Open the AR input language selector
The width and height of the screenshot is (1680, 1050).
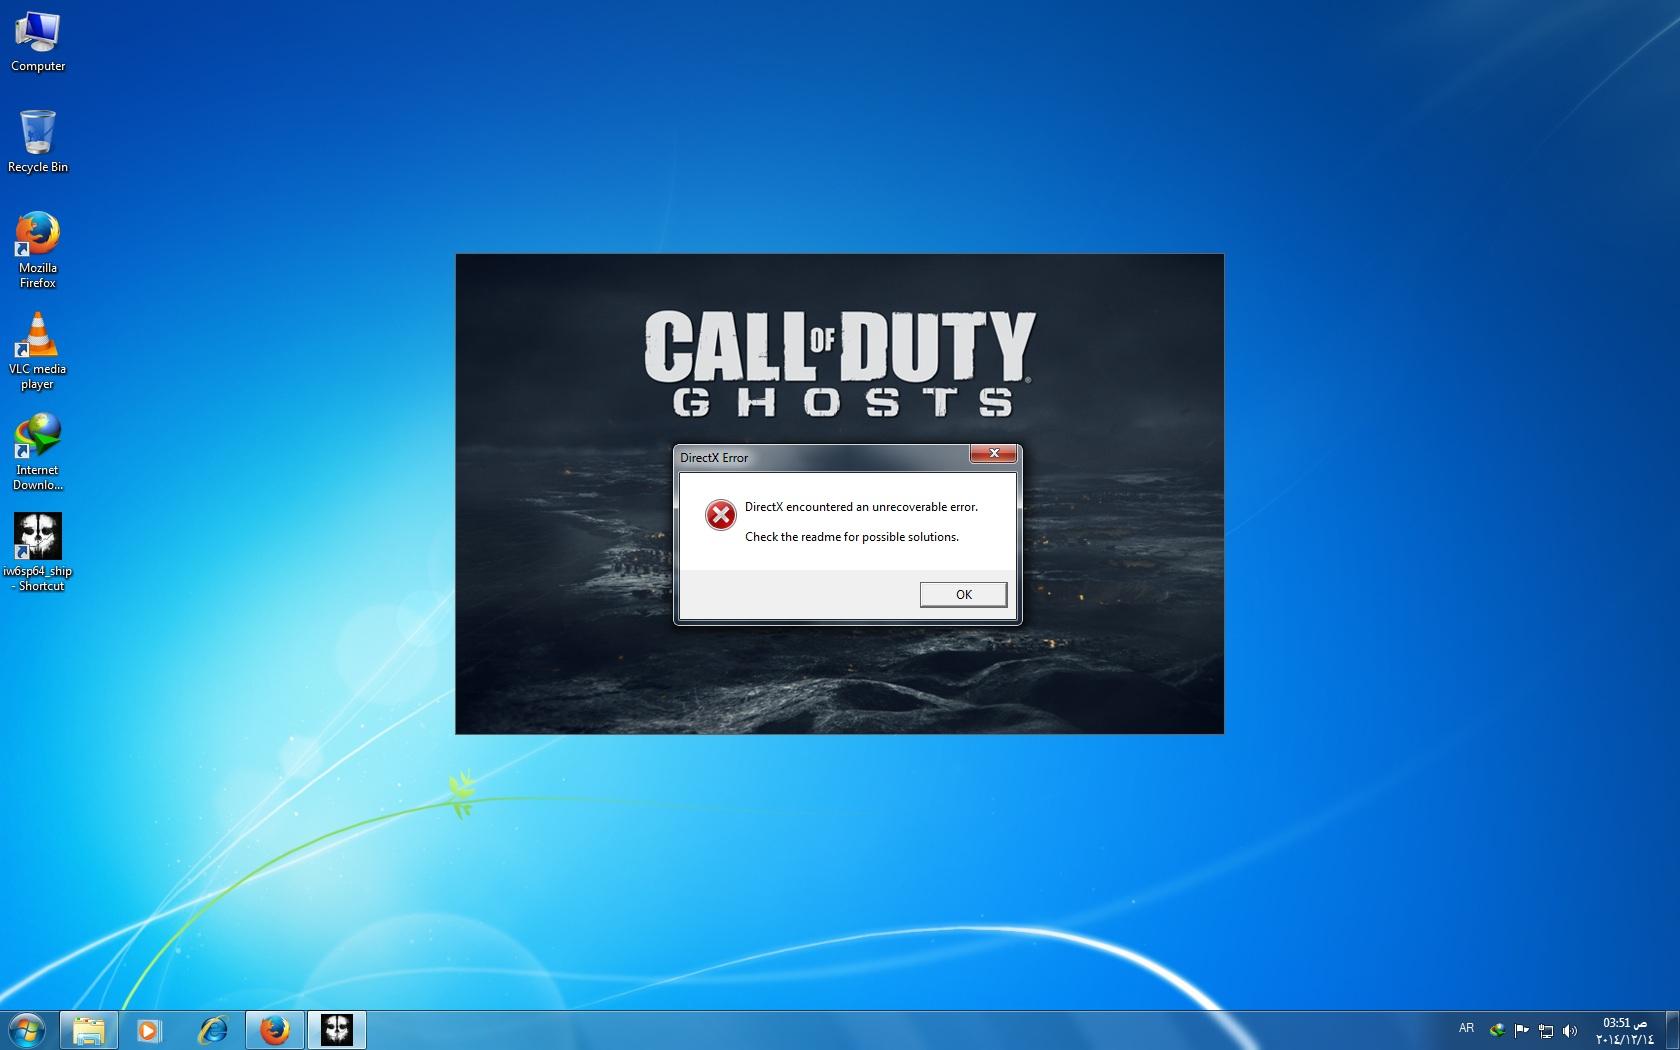click(x=1466, y=1028)
